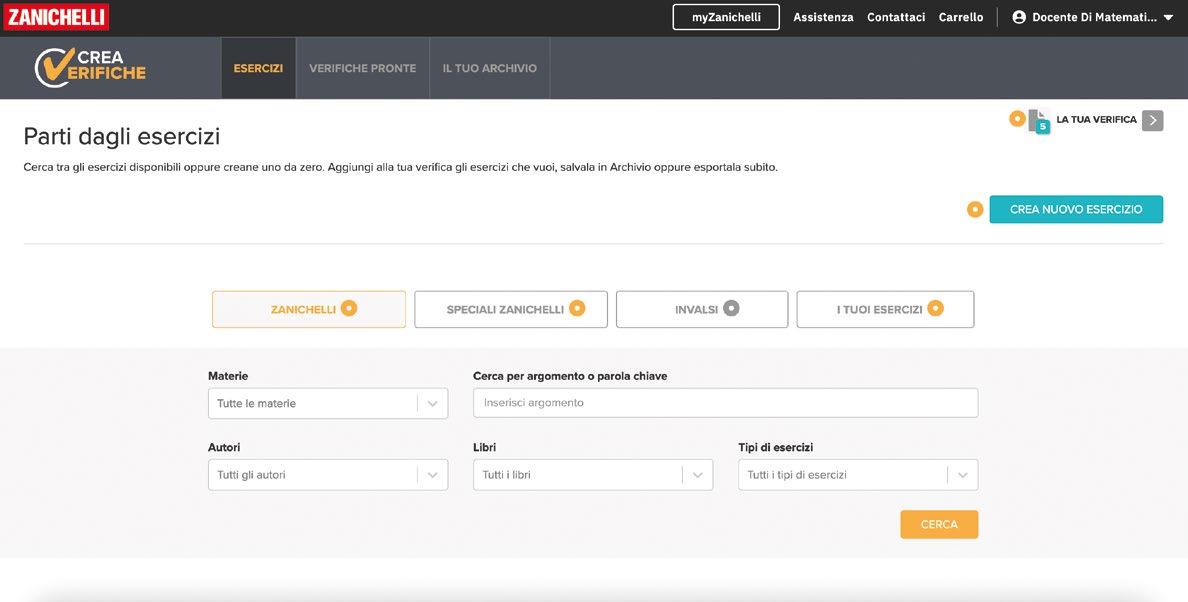Select the I Tuoi Esercizi option
This screenshot has width=1188, height=602.
point(885,310)
